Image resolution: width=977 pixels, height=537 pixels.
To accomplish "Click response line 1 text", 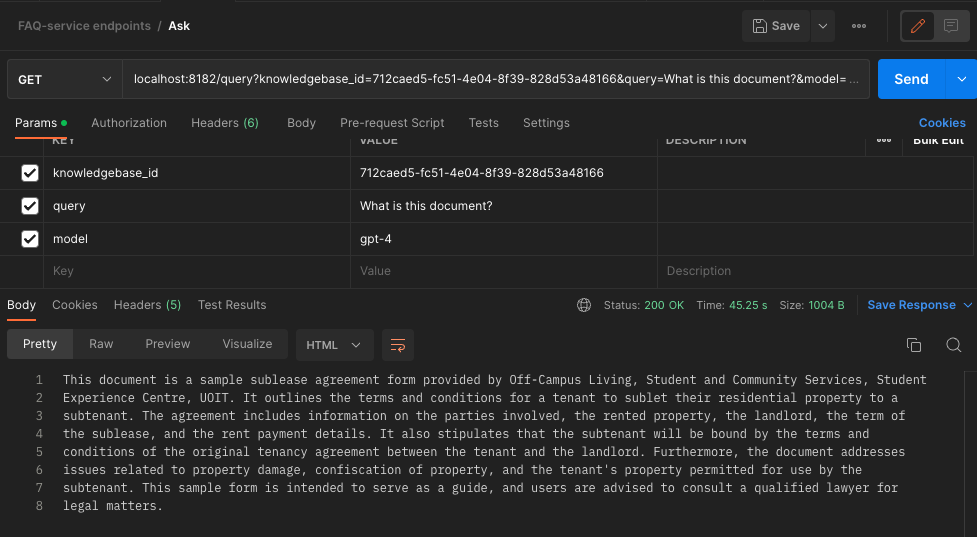I will (x=495, y=380).
